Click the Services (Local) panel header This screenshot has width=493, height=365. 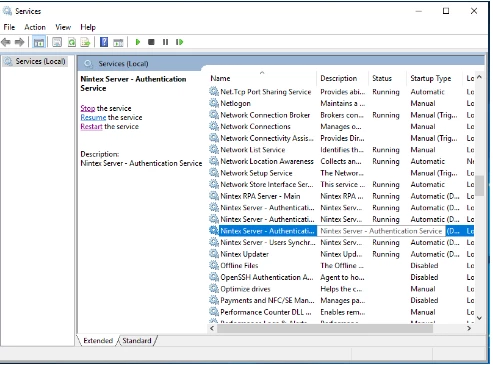coord(123,64)
